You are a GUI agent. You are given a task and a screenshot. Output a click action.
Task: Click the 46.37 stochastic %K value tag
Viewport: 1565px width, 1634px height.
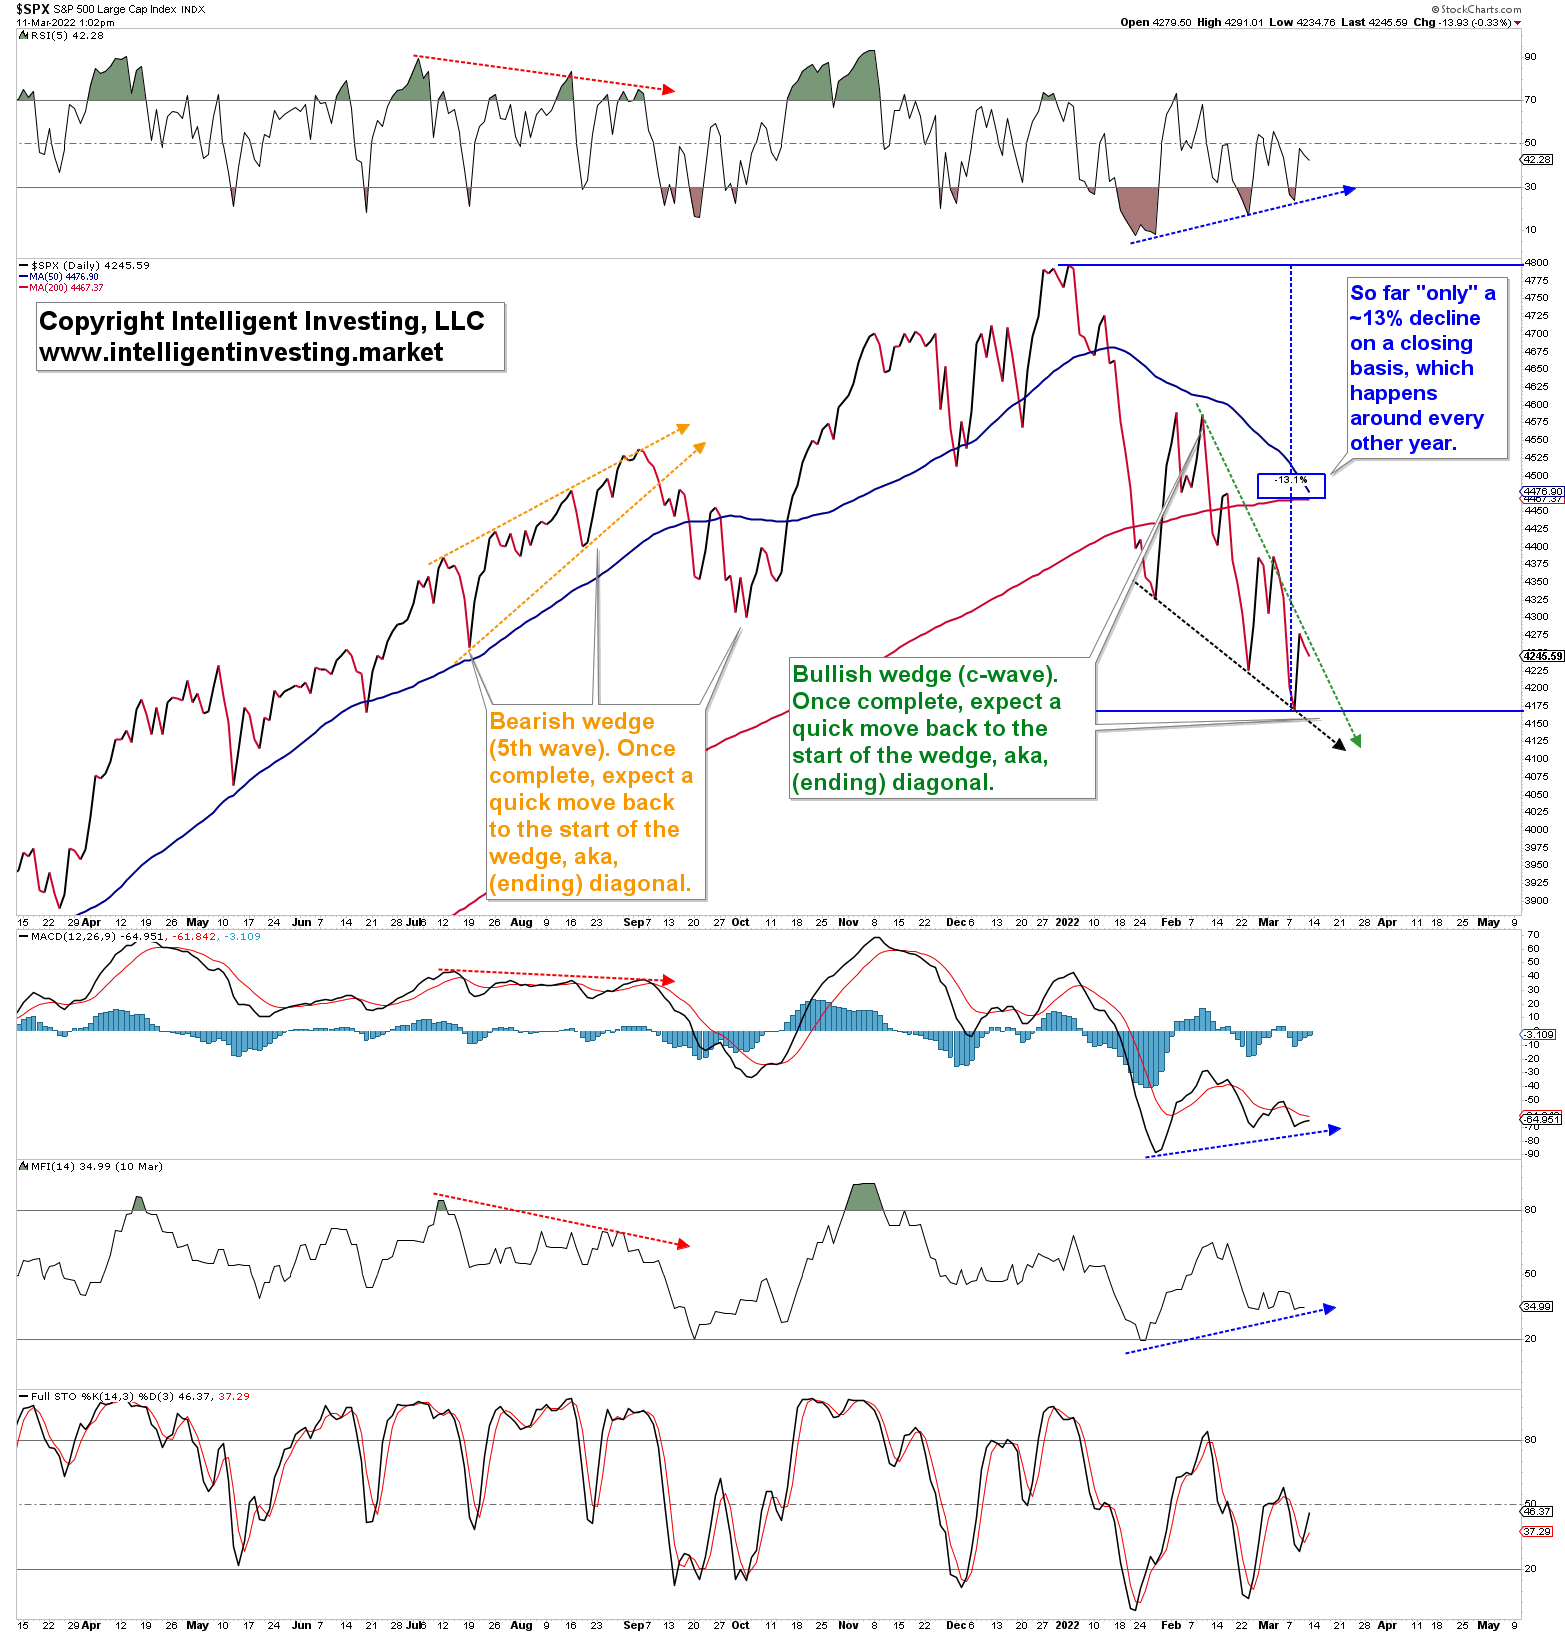[1538, 1511]
